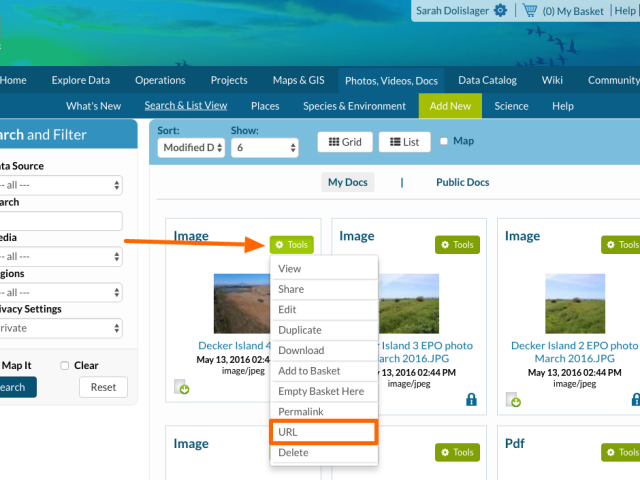Click the Add New button
The width and height of the screenshot is (640, 480).
450,106
